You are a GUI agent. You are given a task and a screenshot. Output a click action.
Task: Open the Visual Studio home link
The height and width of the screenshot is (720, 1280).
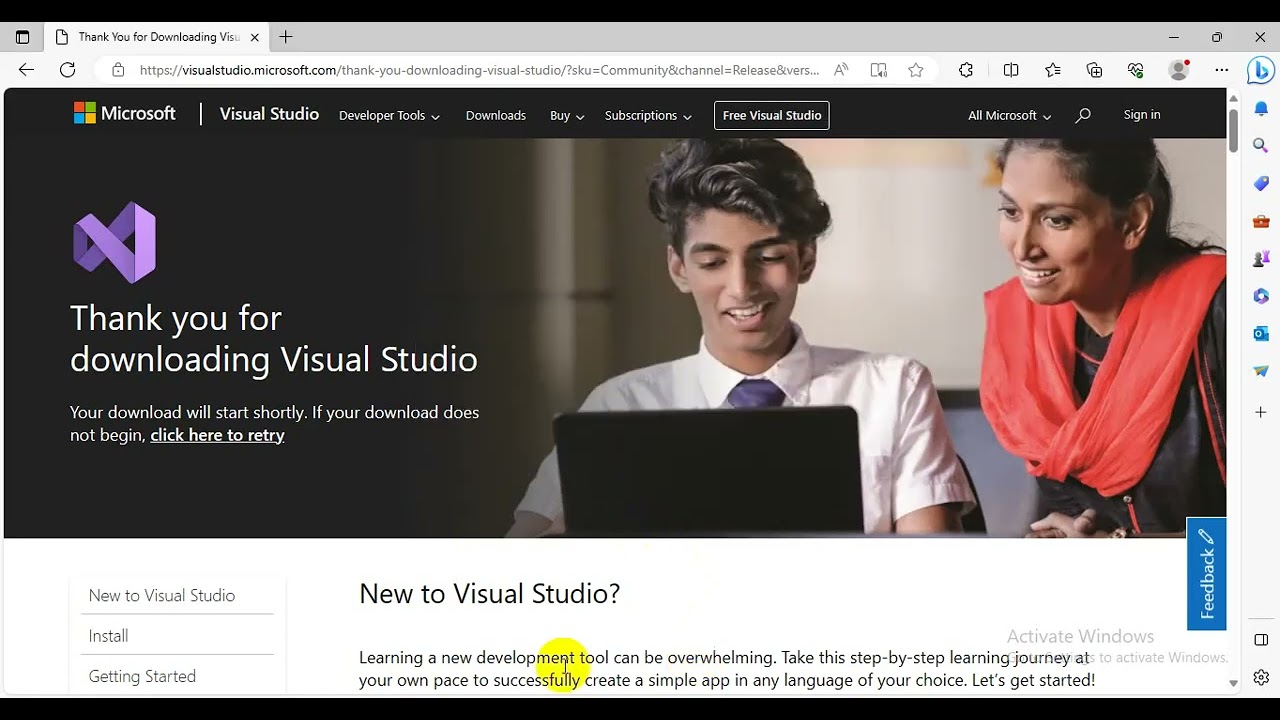point(269,114)
